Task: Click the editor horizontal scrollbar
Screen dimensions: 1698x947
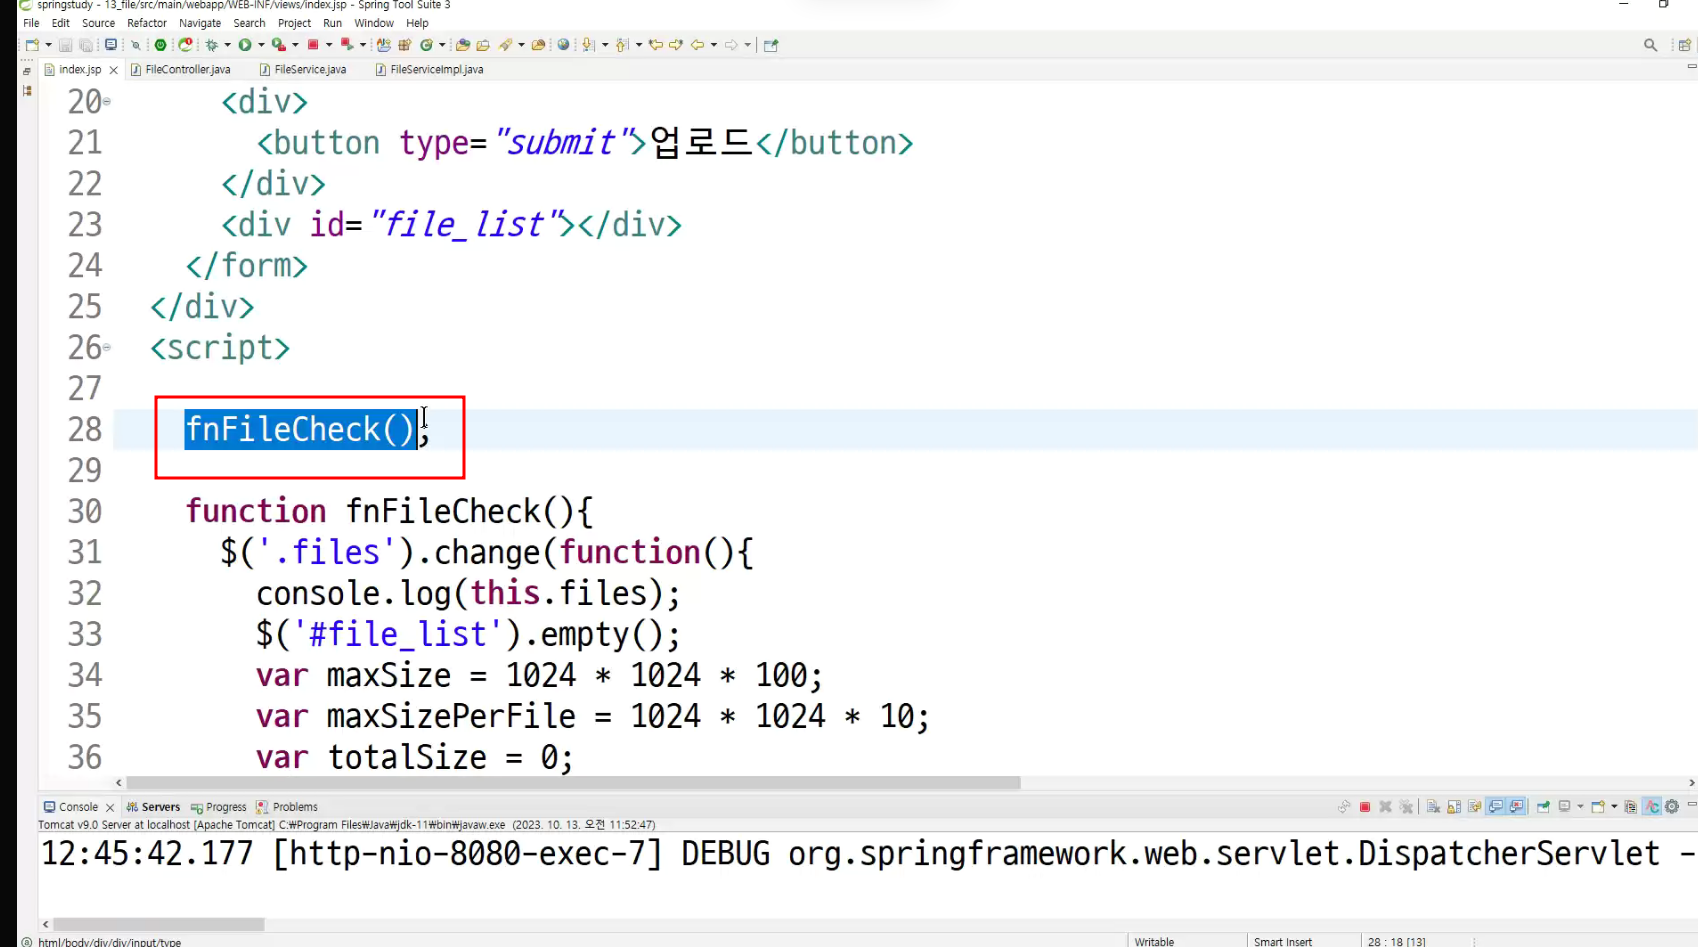Action: [573, 783]
